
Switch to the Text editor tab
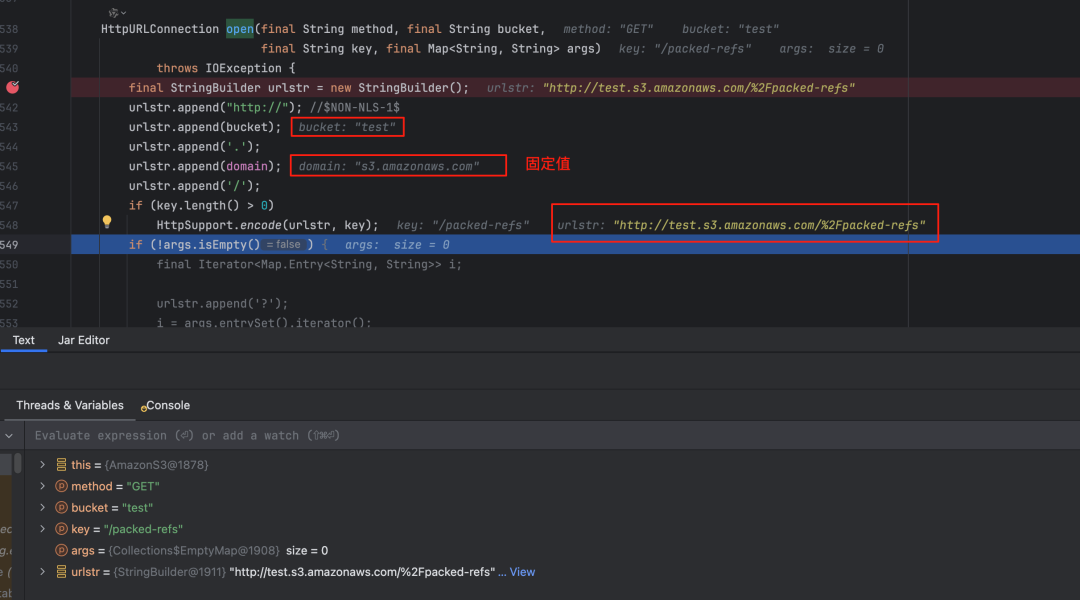(23, 340)
